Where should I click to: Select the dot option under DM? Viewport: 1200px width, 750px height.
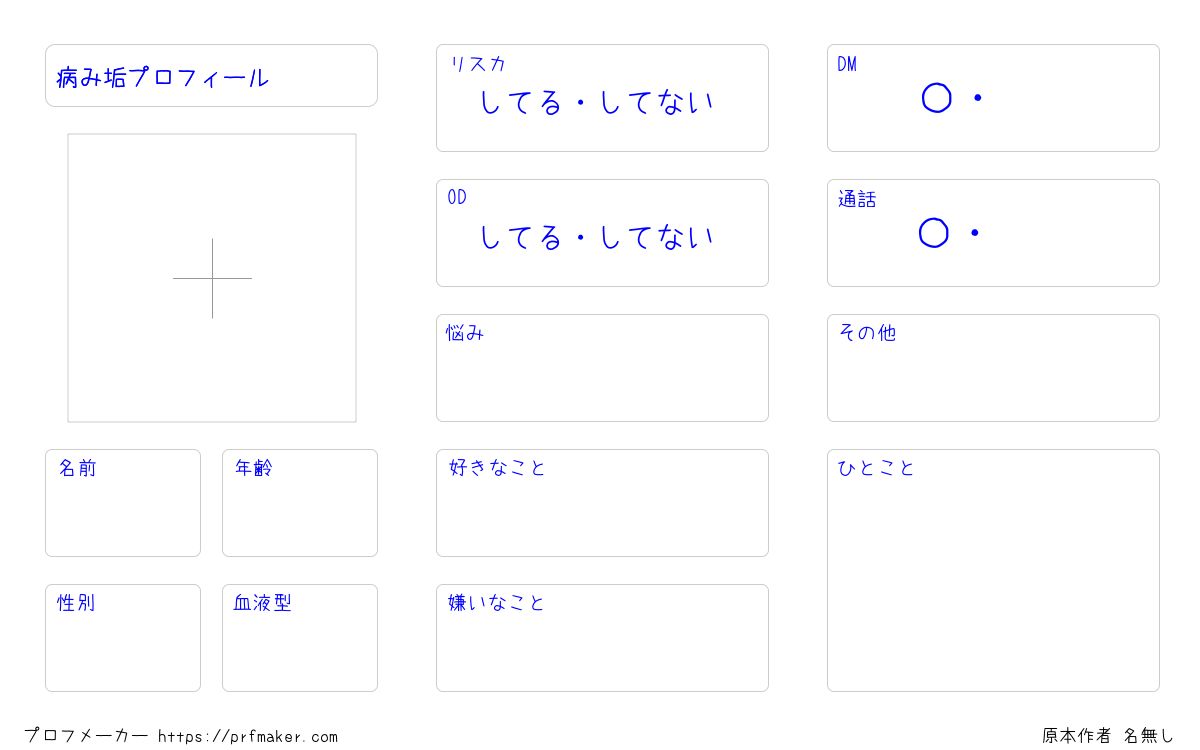(978, 98)
